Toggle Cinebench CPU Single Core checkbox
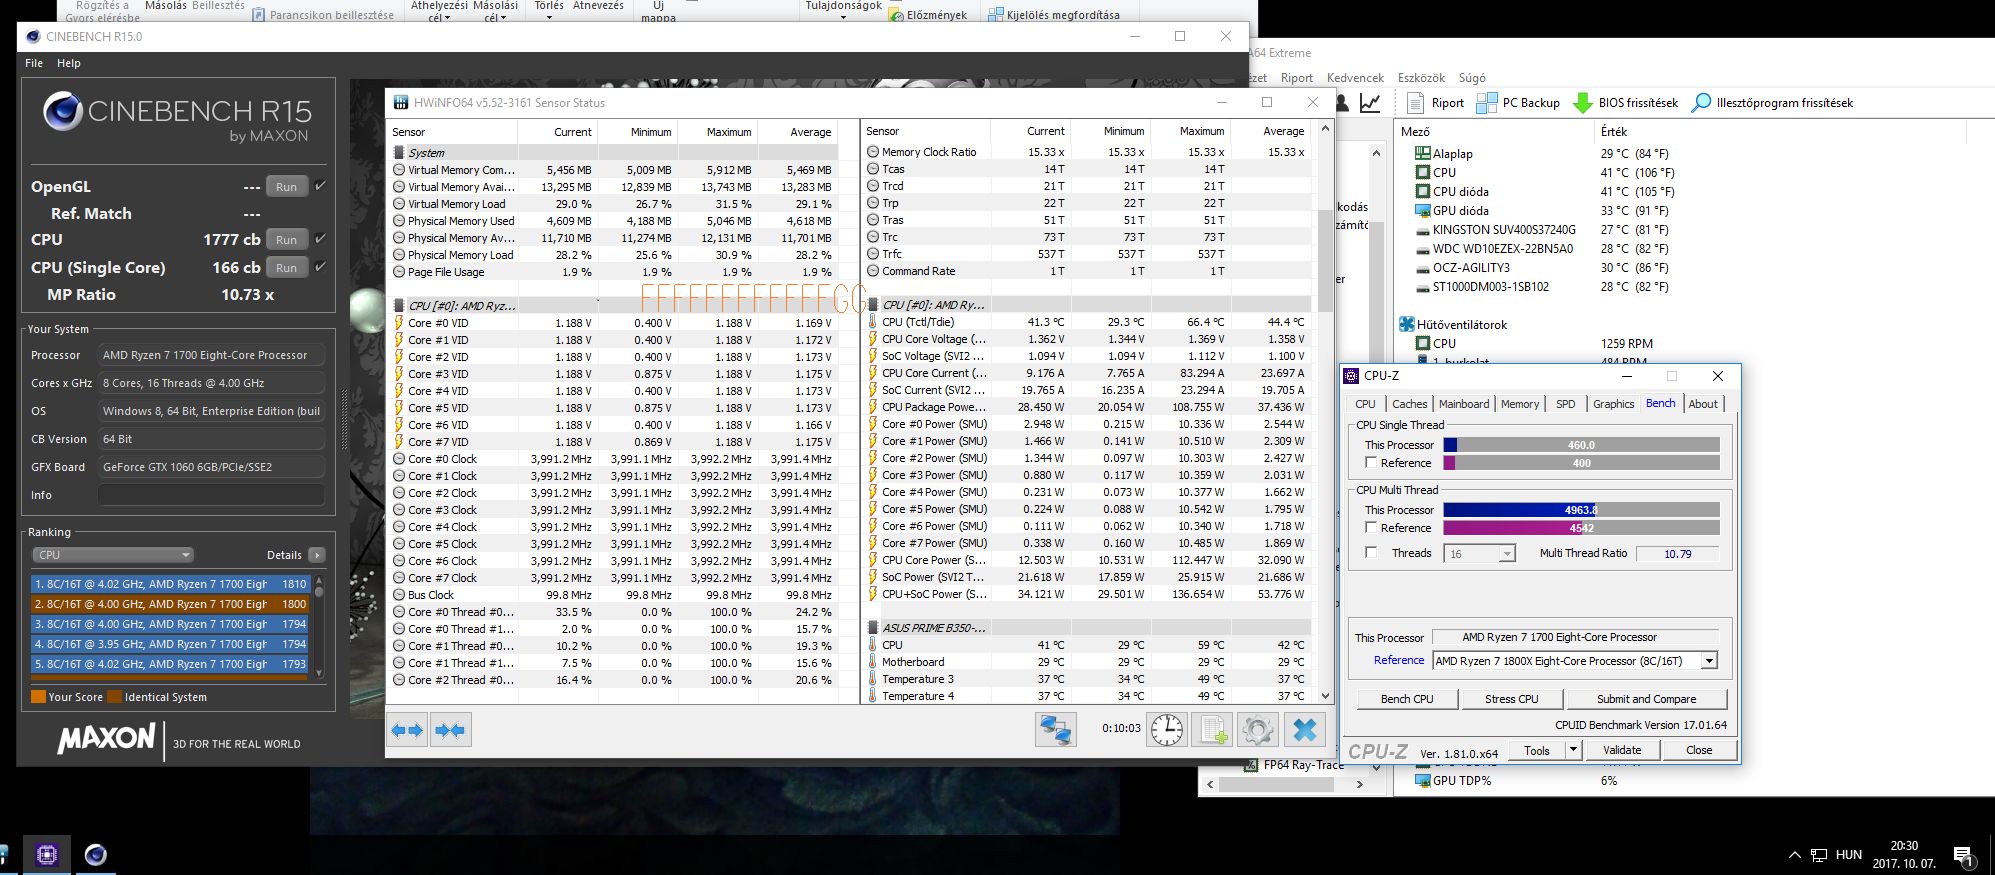 (x=320, y=267)
